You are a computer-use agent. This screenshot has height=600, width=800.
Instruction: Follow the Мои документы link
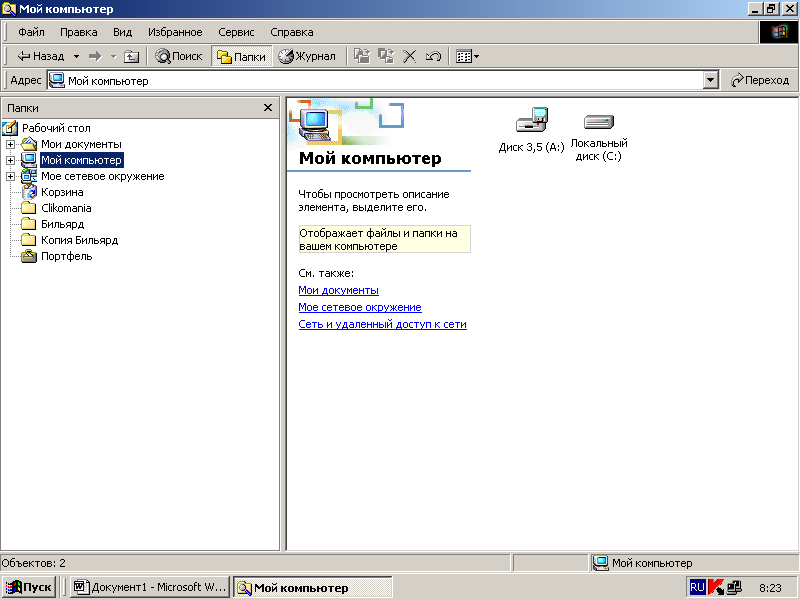point(338,290)
